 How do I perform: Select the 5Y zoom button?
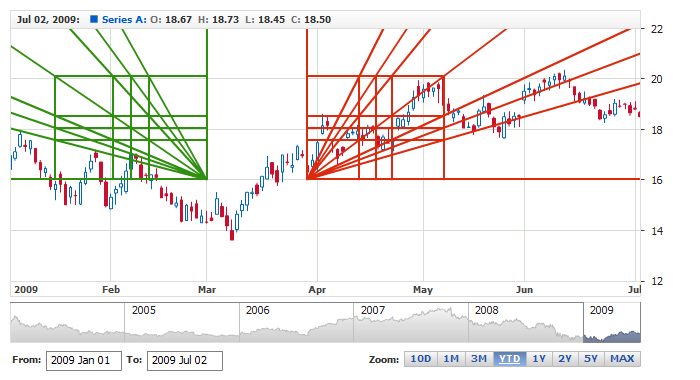[x=591, y=359]
